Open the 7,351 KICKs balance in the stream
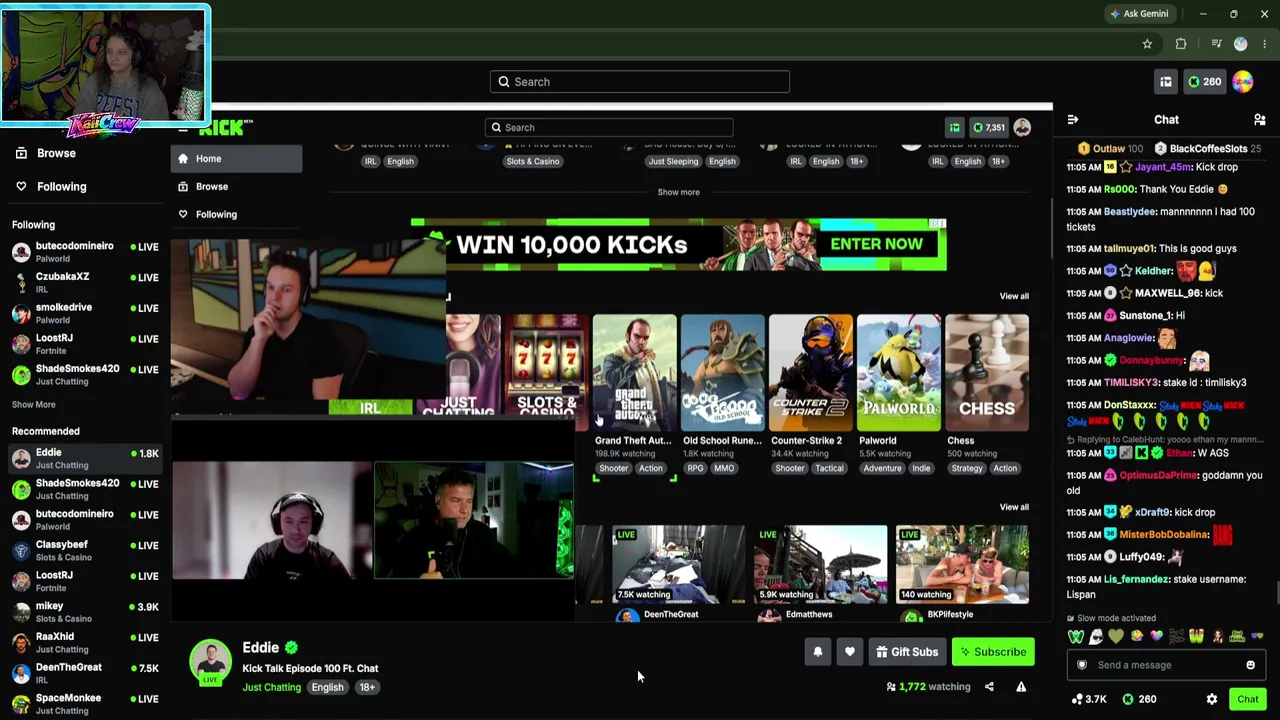This screenshot has width=1280, height=720. pyautogui.click(x=988, y=127)
